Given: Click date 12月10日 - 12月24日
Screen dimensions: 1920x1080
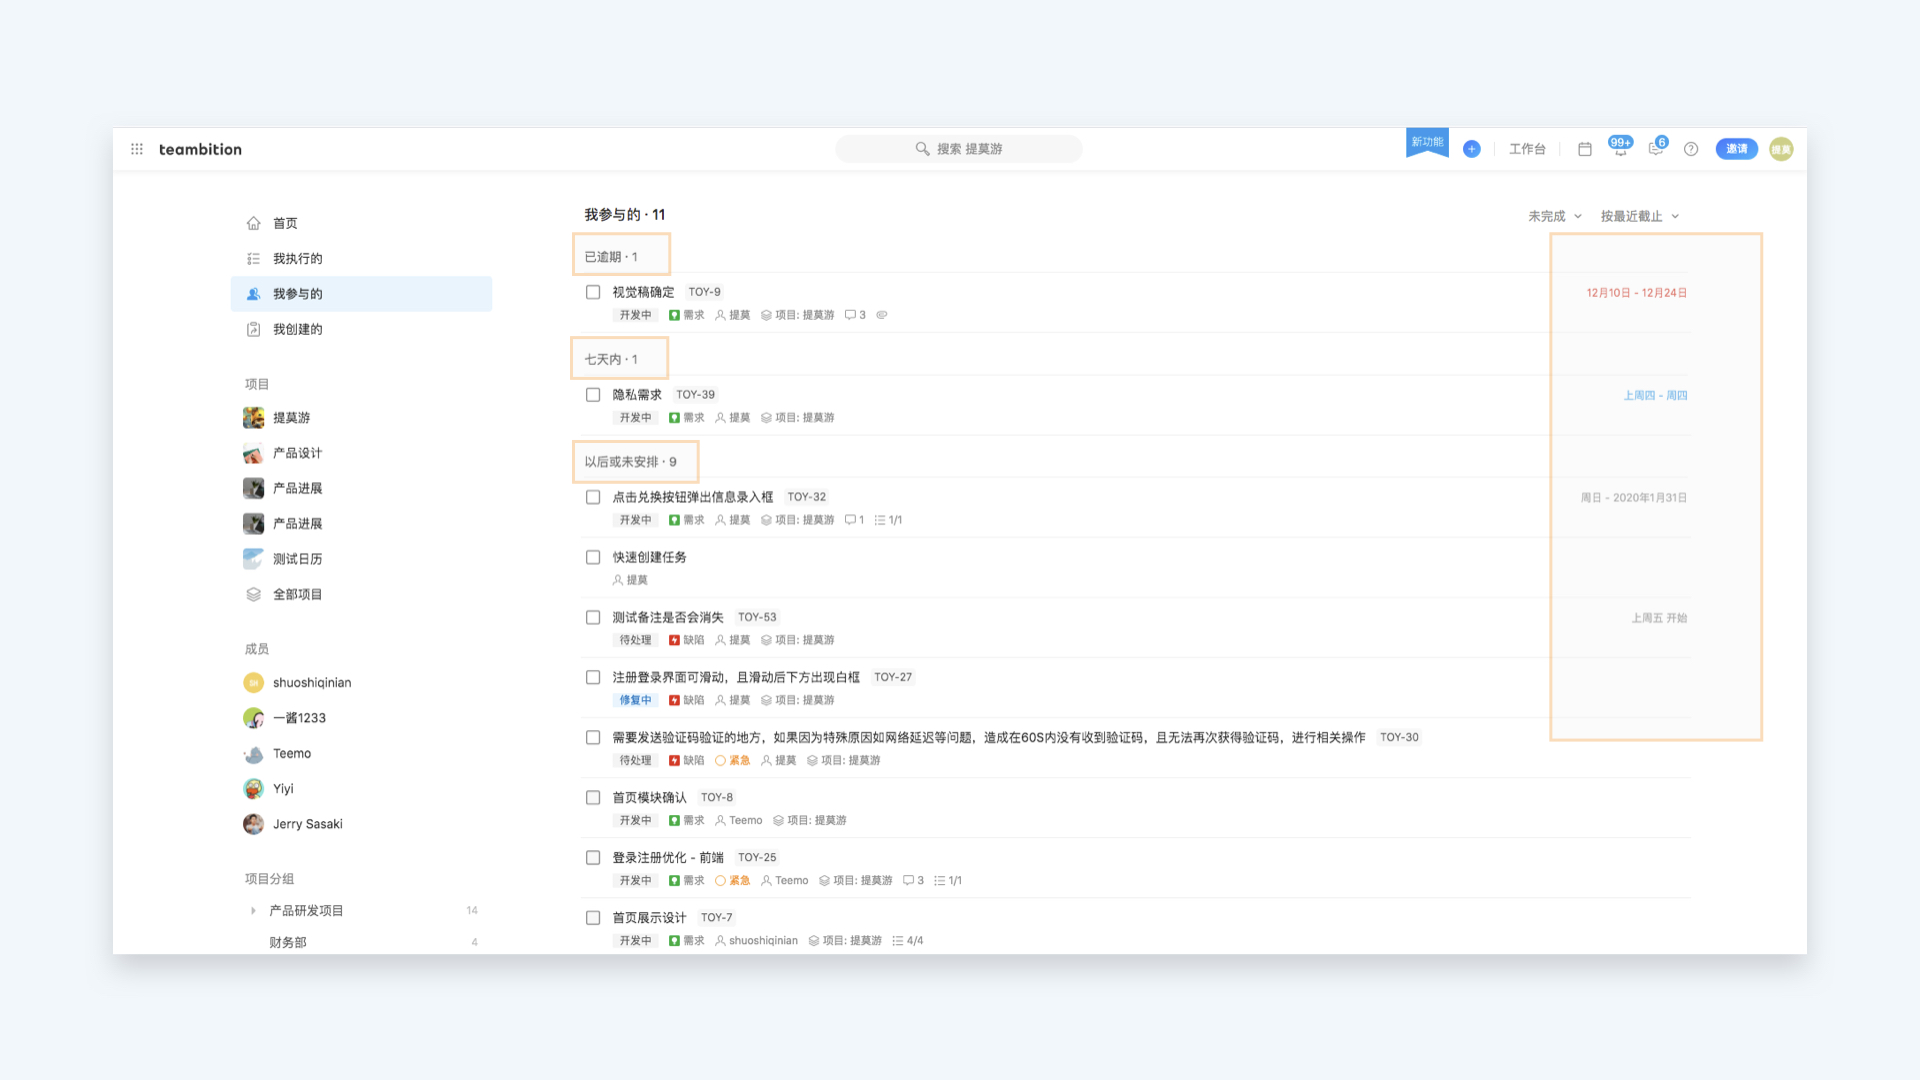Looking at the screenshot, I should click(x=1636, y=293).
